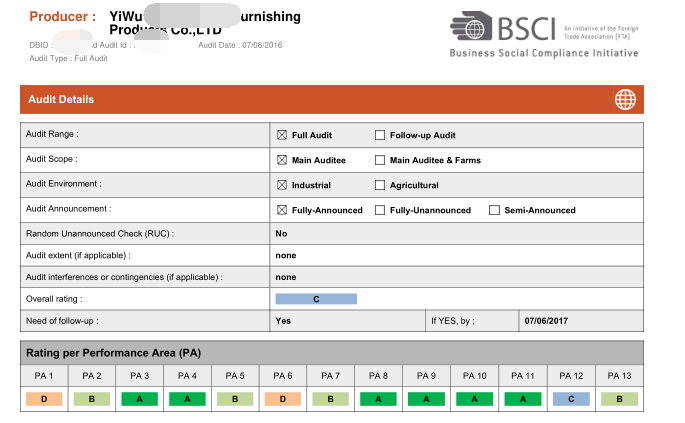Check the Follow-up Audit checkbox

tap(380, 135)
